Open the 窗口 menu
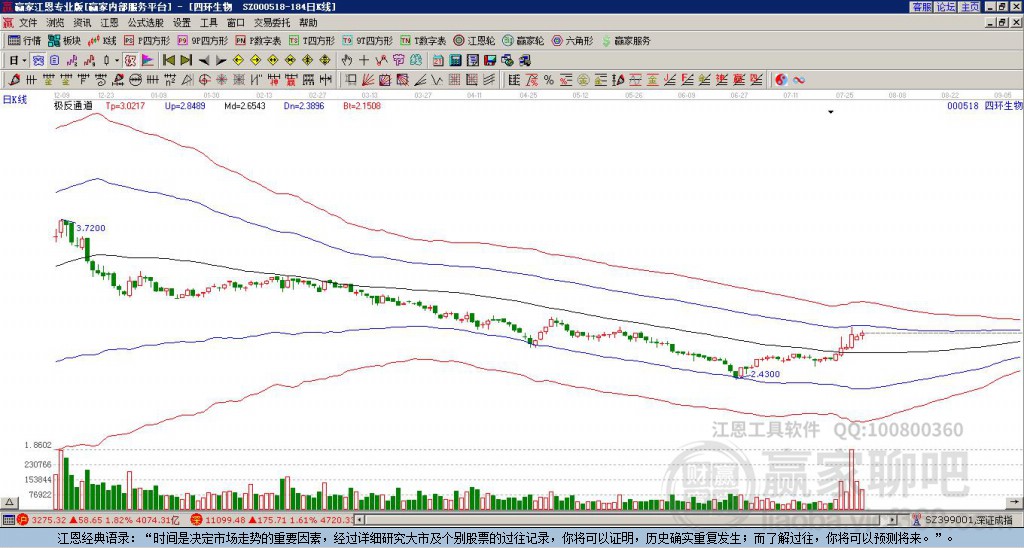 click(x=236, y=23)
